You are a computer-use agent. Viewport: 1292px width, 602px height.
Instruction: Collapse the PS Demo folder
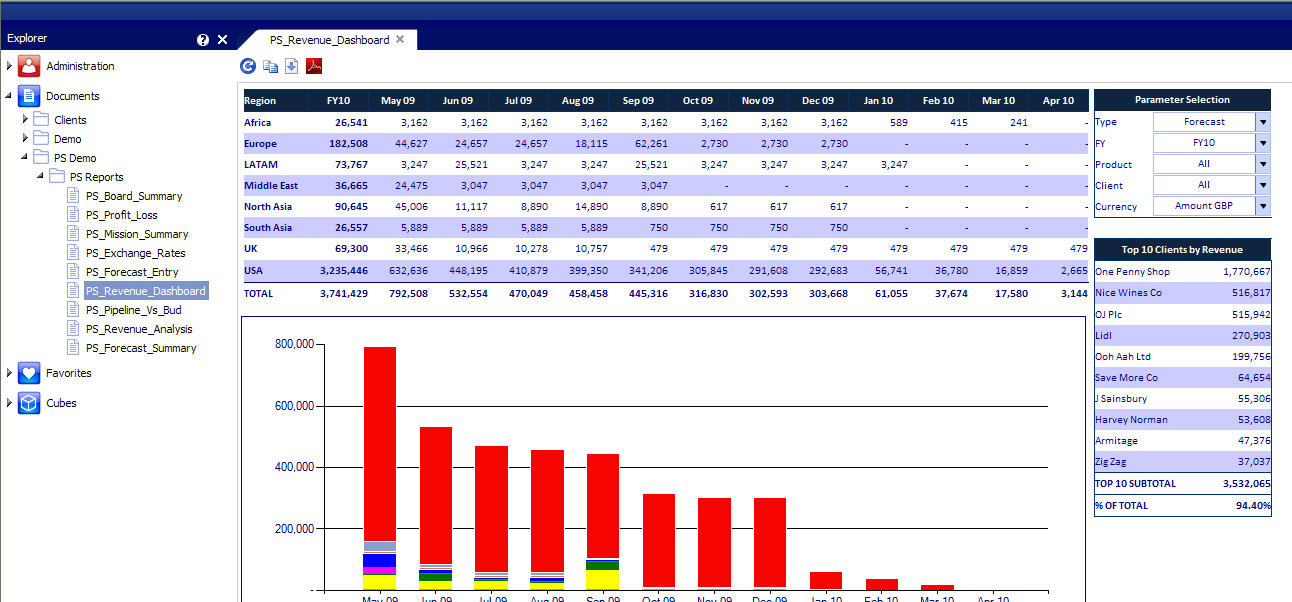(x=25, y=158)
